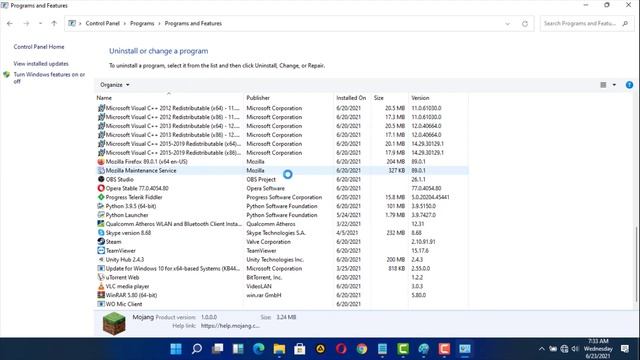Open the taskbar clock and date
Screen dimensions: 640x360
coord(598,349)
